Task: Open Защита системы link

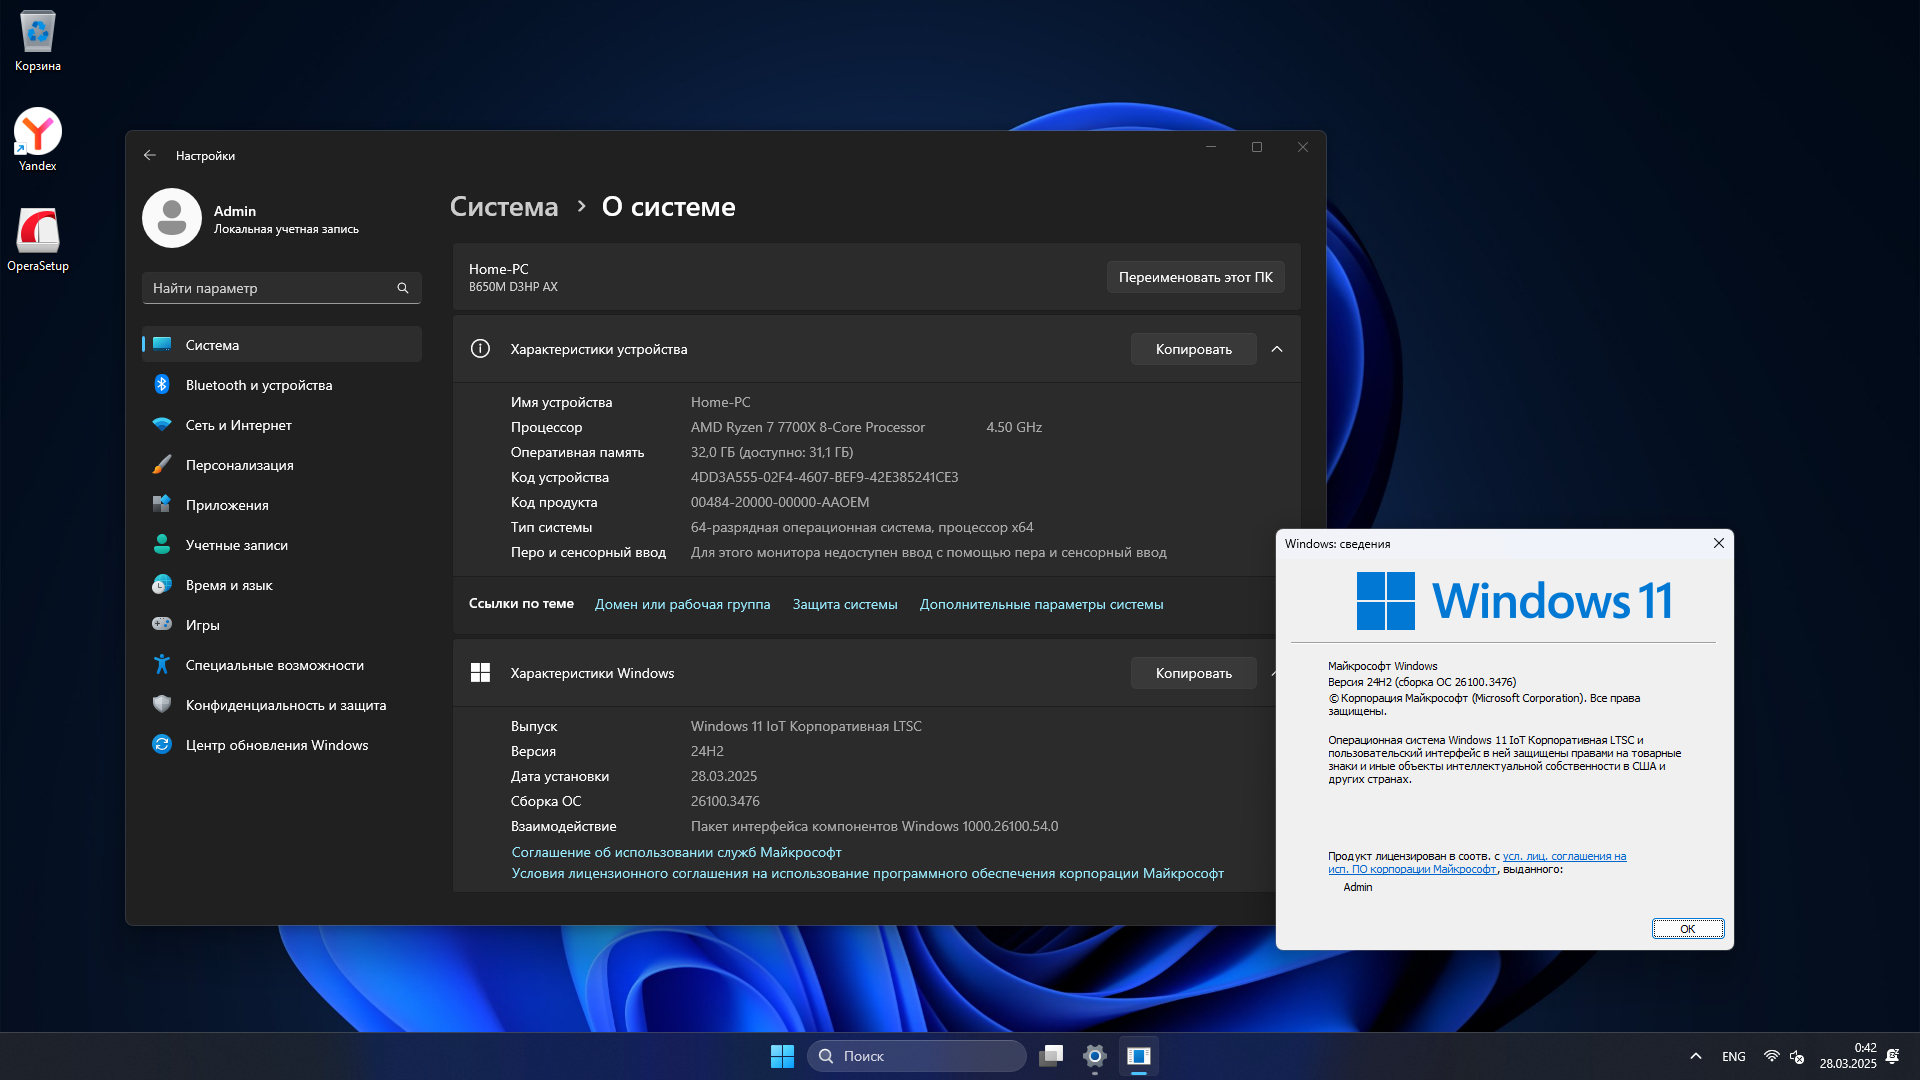Action: (x=844, y=604)
